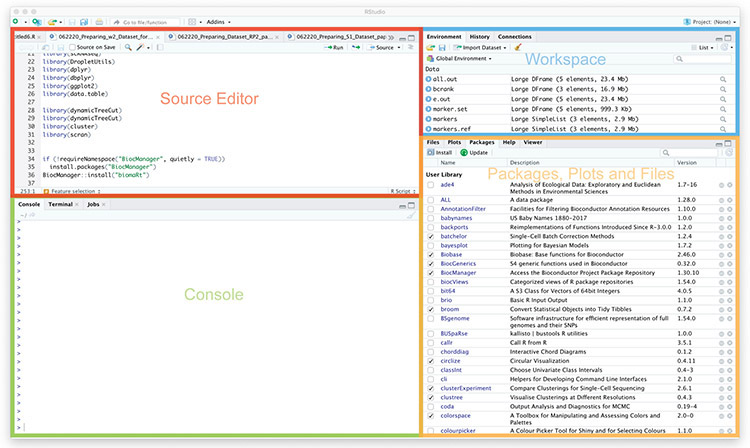The width and height of the screenshot is (750, 448).
Task: Check the babynames package checkbox
Action: [431, 219]
